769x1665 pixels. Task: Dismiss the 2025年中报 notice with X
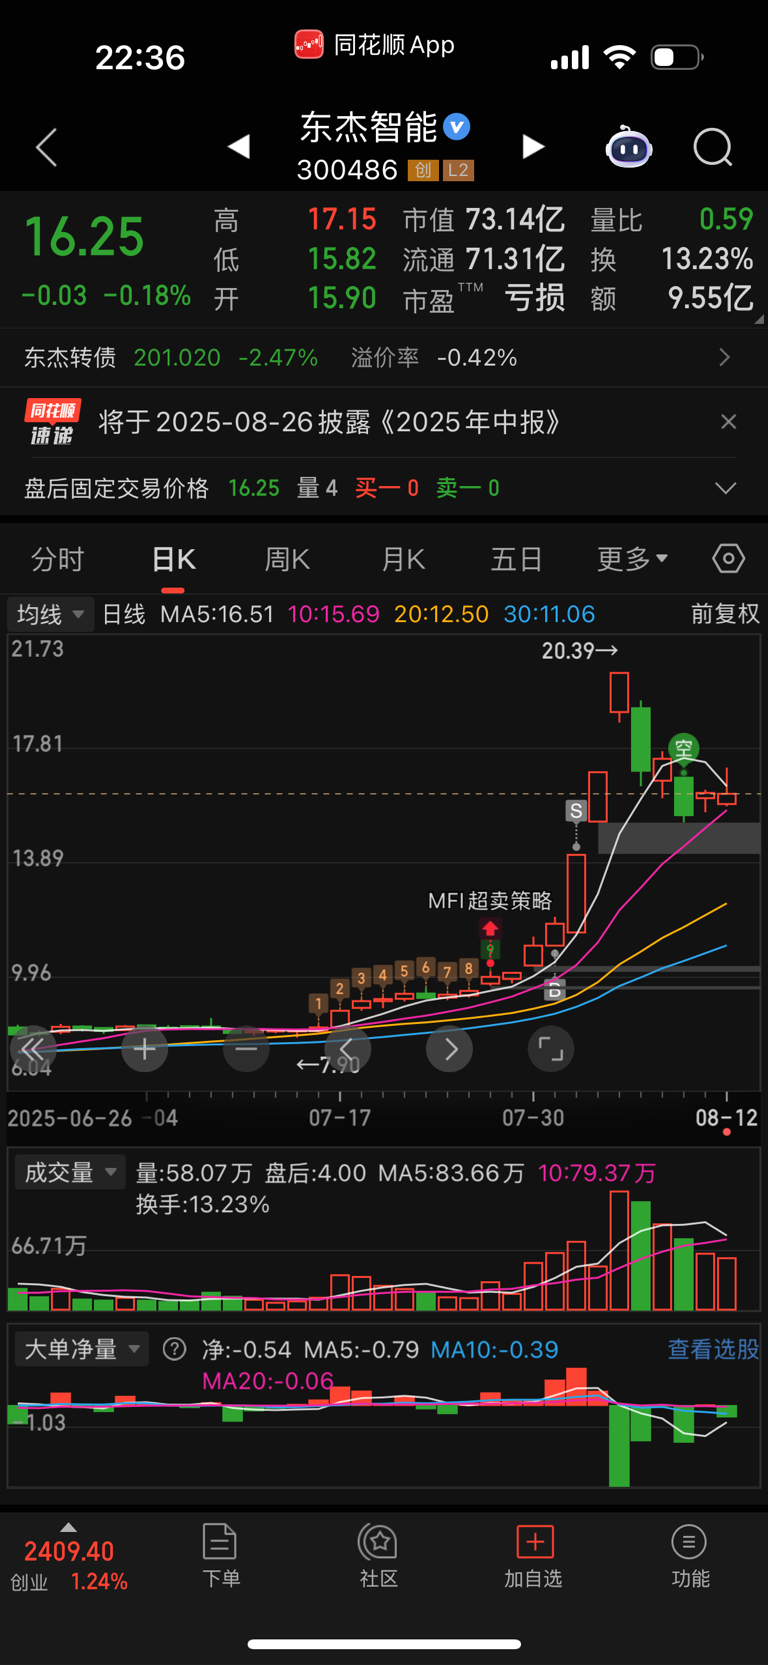point(729,422)
